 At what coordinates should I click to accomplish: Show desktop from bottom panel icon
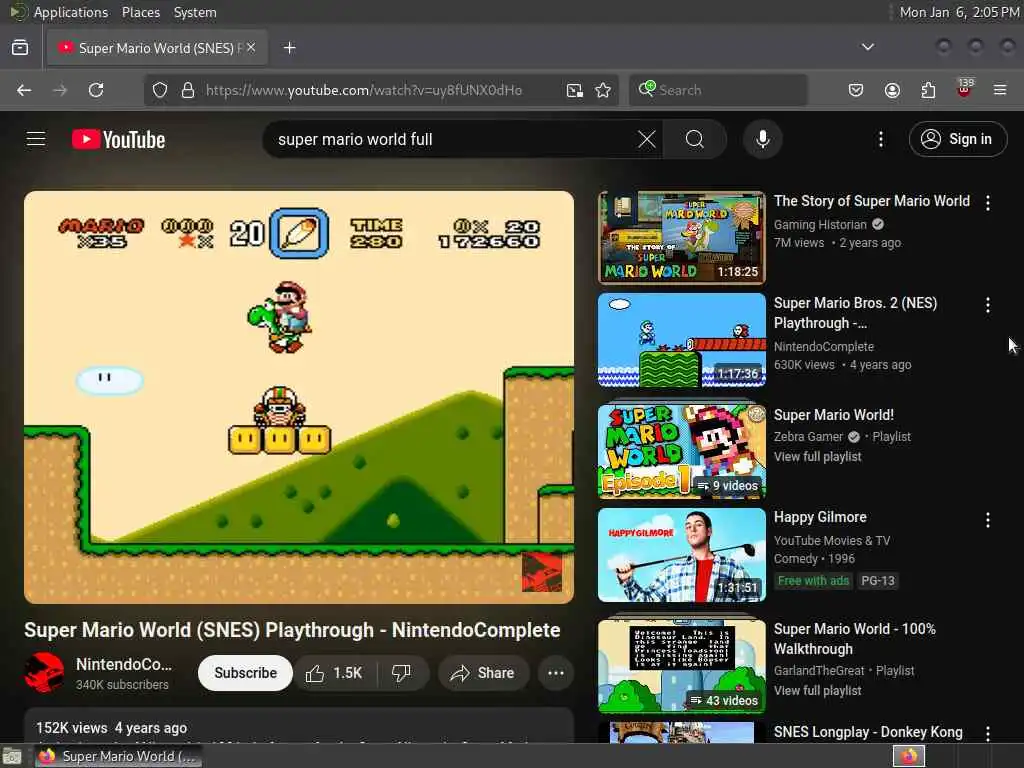(12, 757)
